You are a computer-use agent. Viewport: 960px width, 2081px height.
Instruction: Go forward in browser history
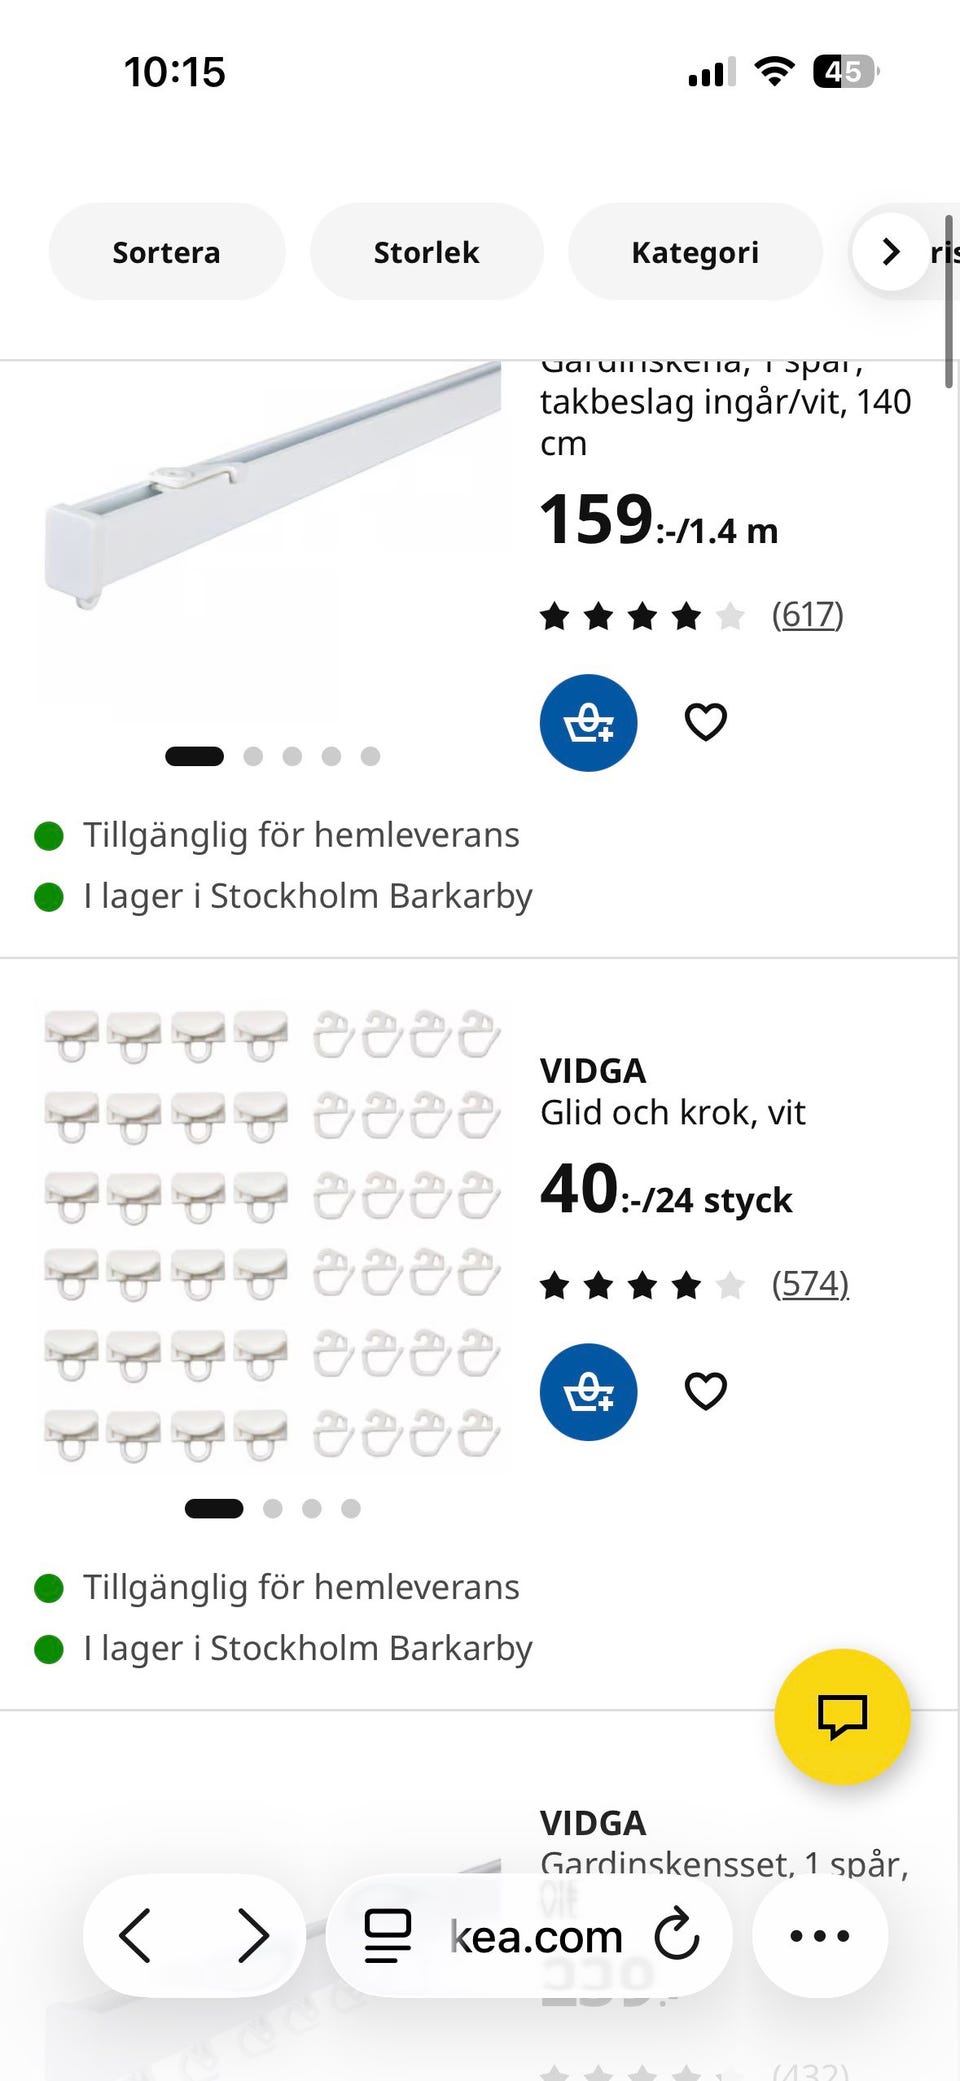(252, 1936)
